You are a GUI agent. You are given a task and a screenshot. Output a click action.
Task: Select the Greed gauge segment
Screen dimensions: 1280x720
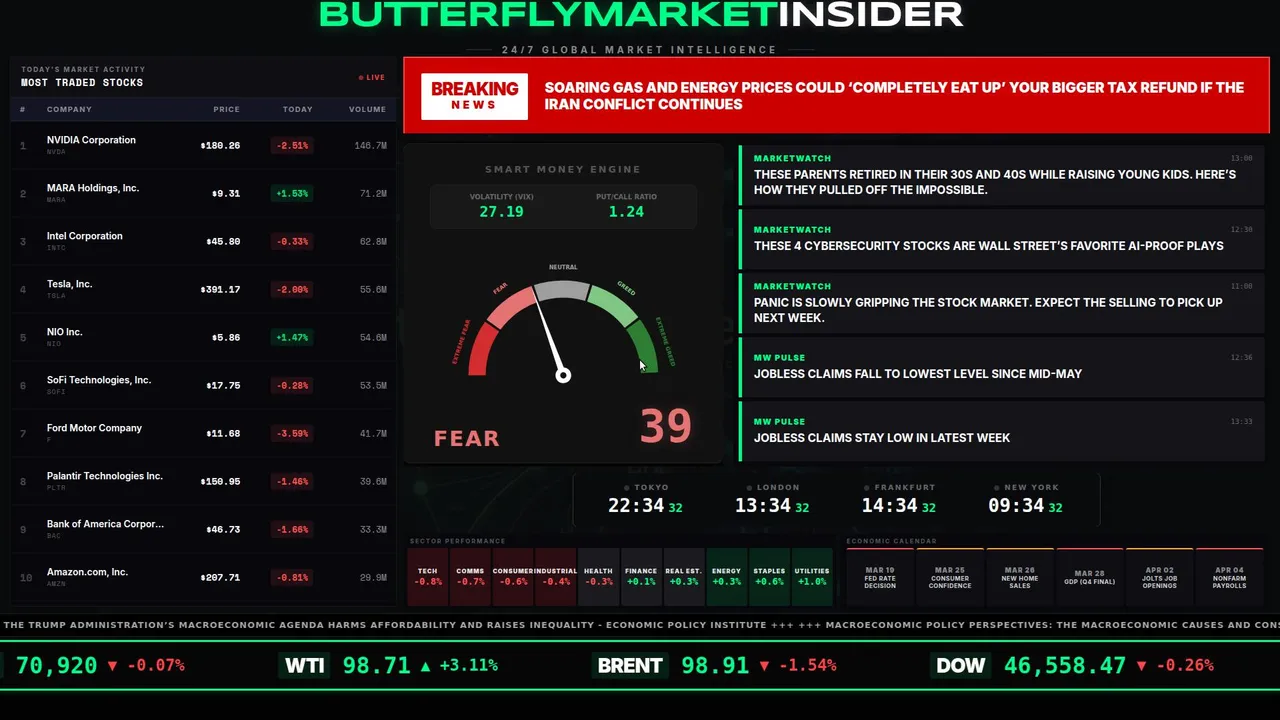[612, 305]
